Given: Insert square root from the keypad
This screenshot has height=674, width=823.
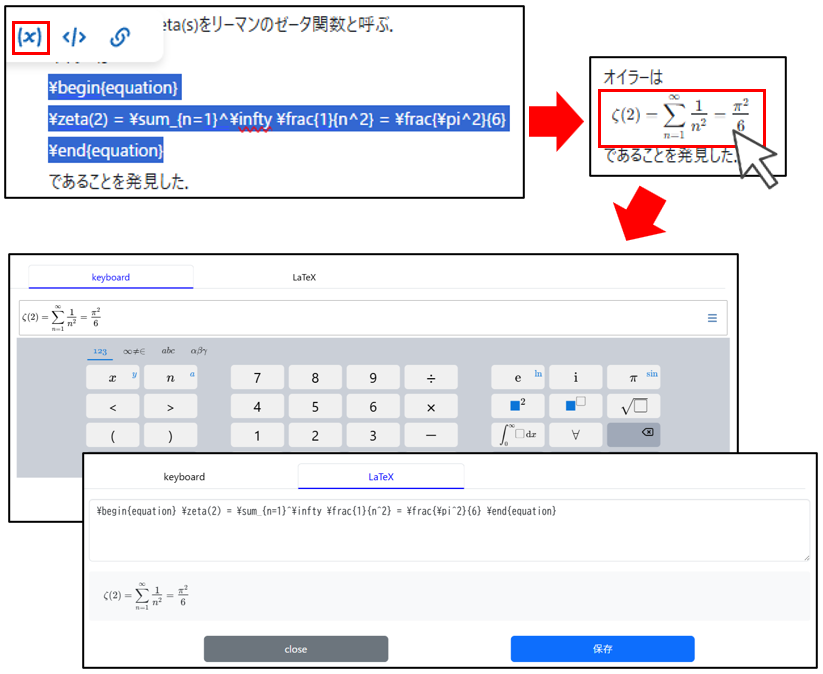Looking at the screenshot, I should click(x=633, y=406).
